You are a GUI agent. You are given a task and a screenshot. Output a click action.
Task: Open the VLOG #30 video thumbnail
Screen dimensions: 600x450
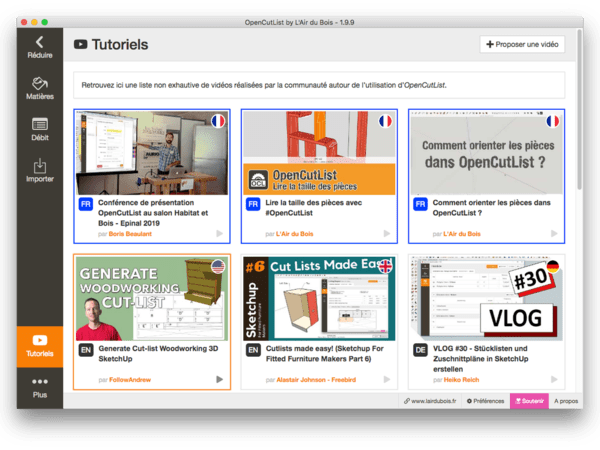coord(486,298)
